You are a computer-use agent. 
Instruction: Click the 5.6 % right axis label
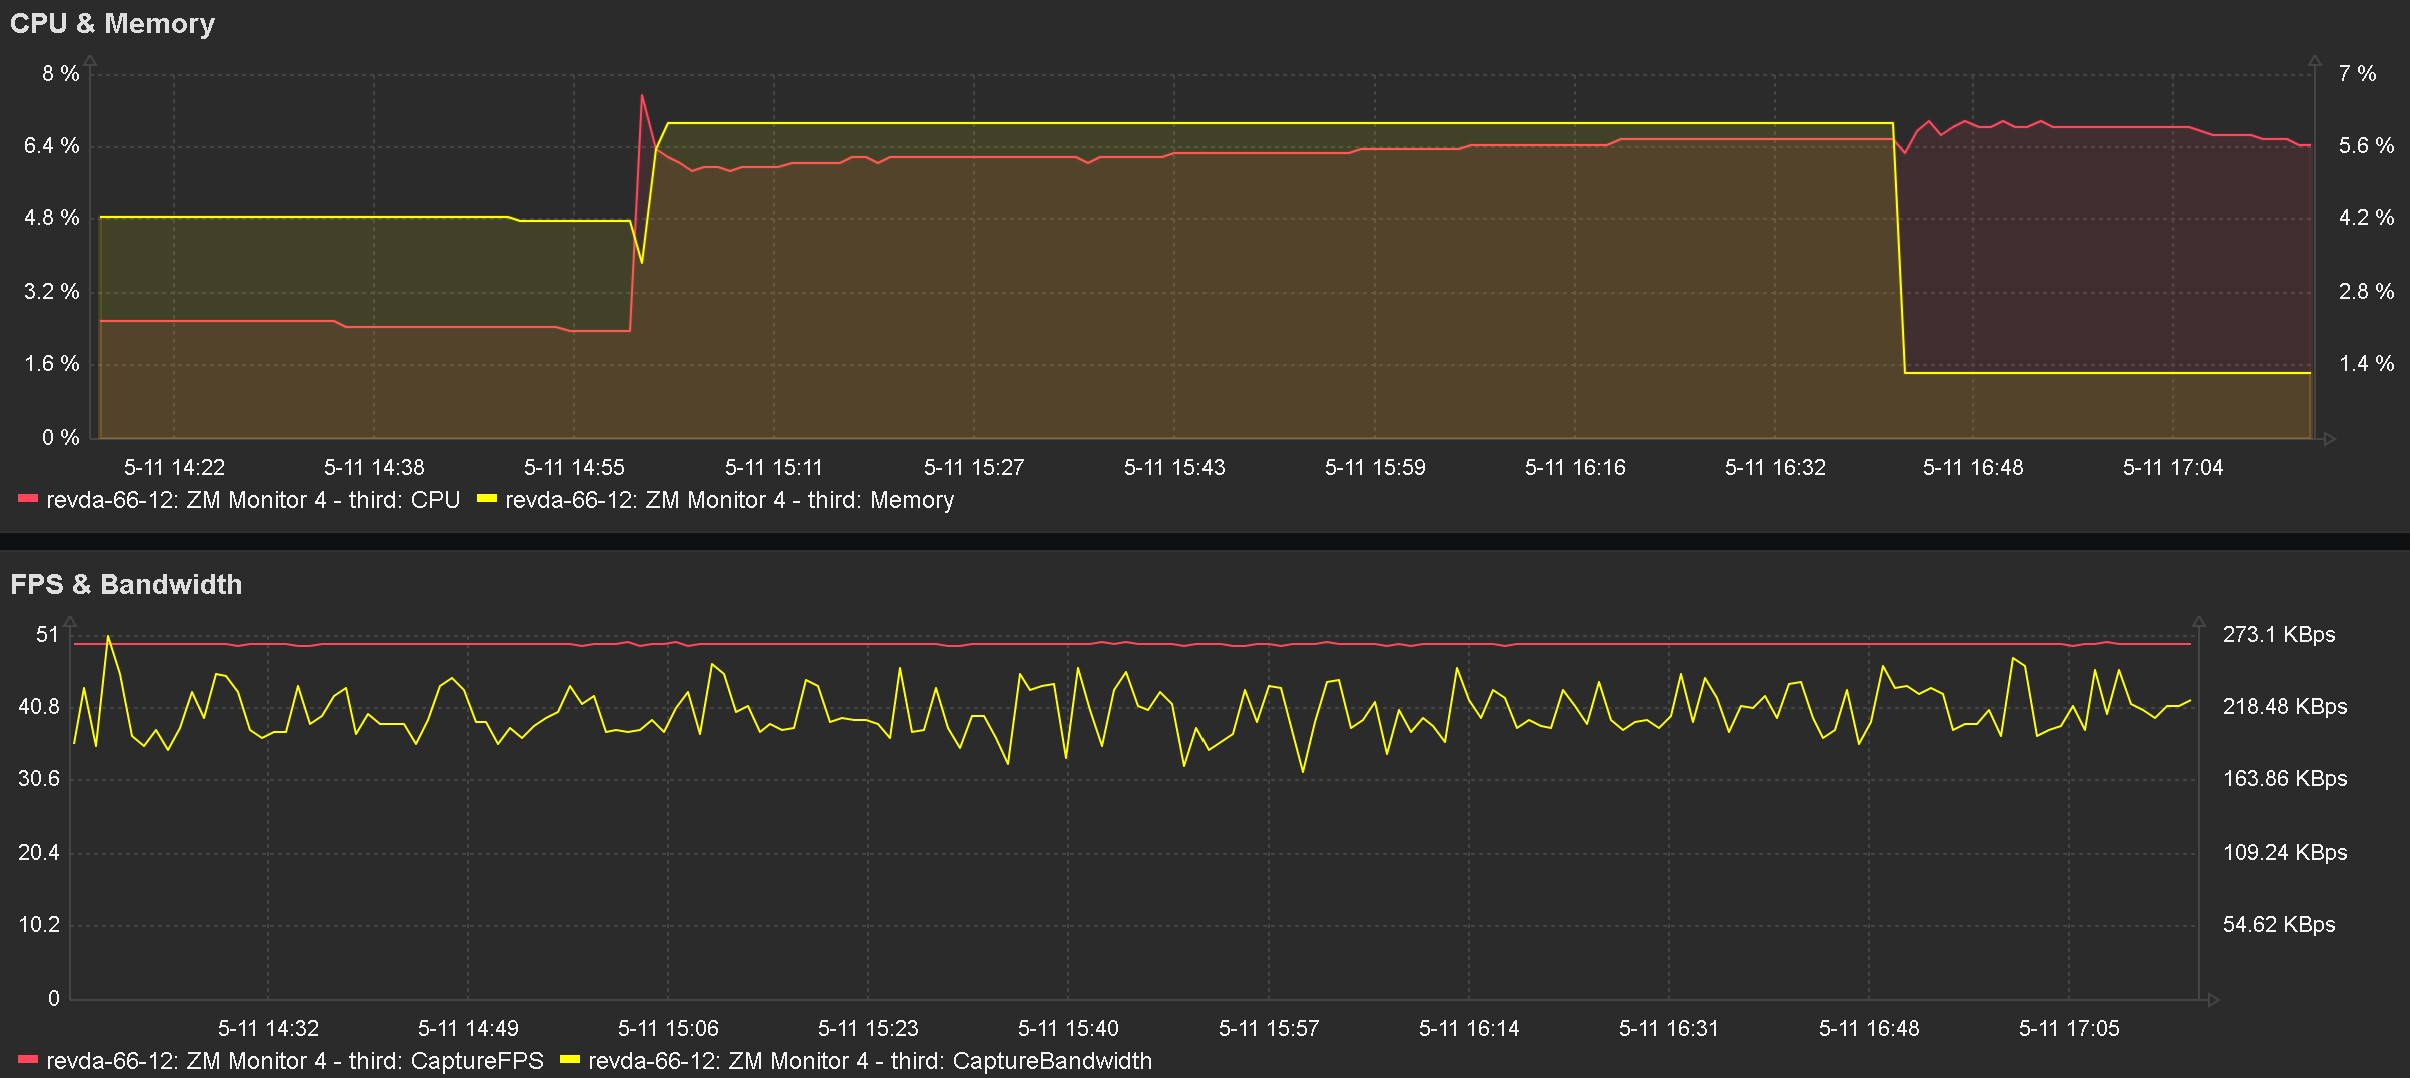coord(2366,146)
